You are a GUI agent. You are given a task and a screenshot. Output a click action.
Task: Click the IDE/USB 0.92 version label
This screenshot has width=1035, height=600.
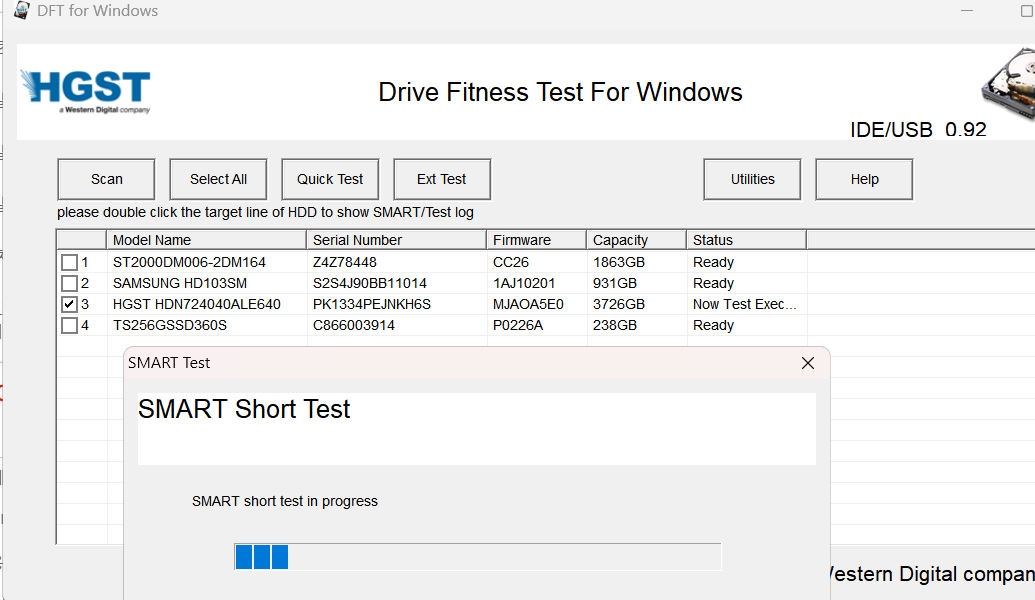pyautogui.click(x=918, y=129)
